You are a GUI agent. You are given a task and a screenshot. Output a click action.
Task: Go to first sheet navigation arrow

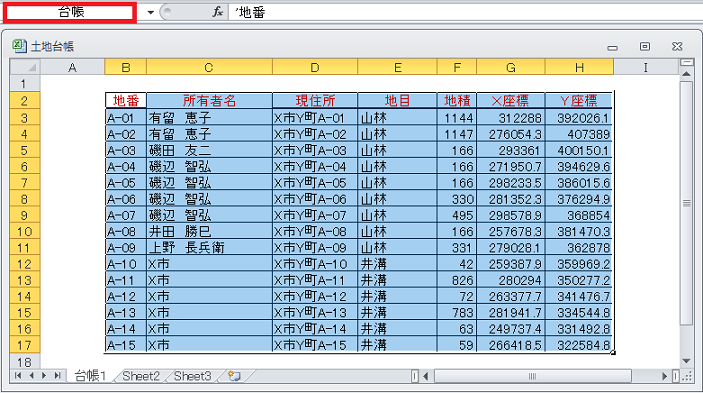(x=18, y=376)
